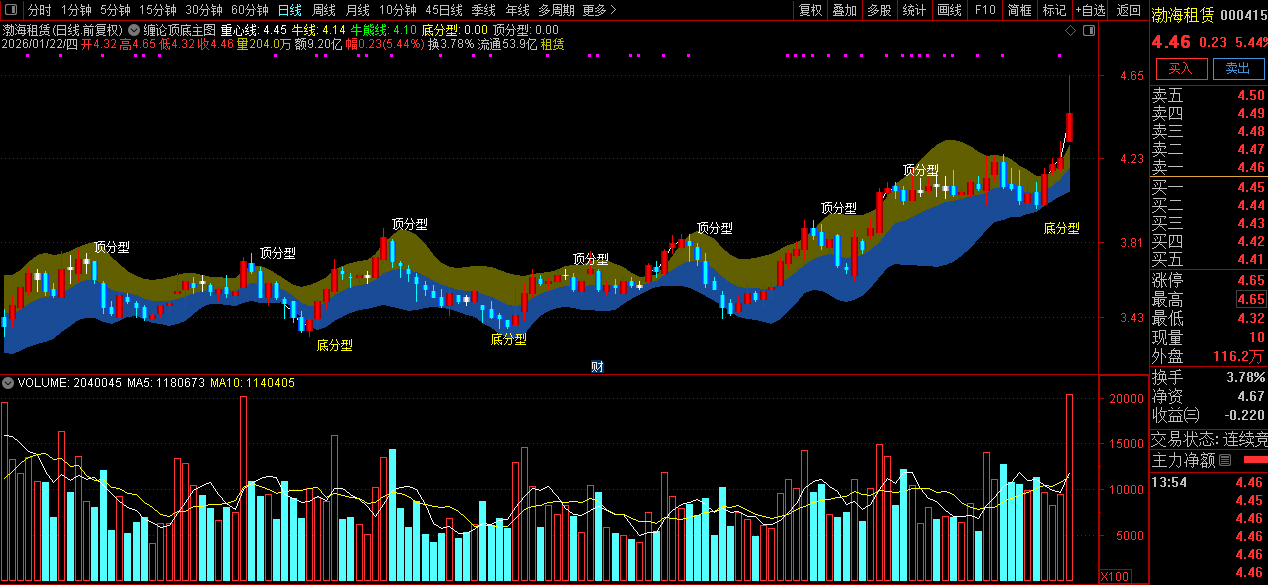Select the 15分钟 period tab
This screenshot has height=585, width=1268.
tap(157, 10)
